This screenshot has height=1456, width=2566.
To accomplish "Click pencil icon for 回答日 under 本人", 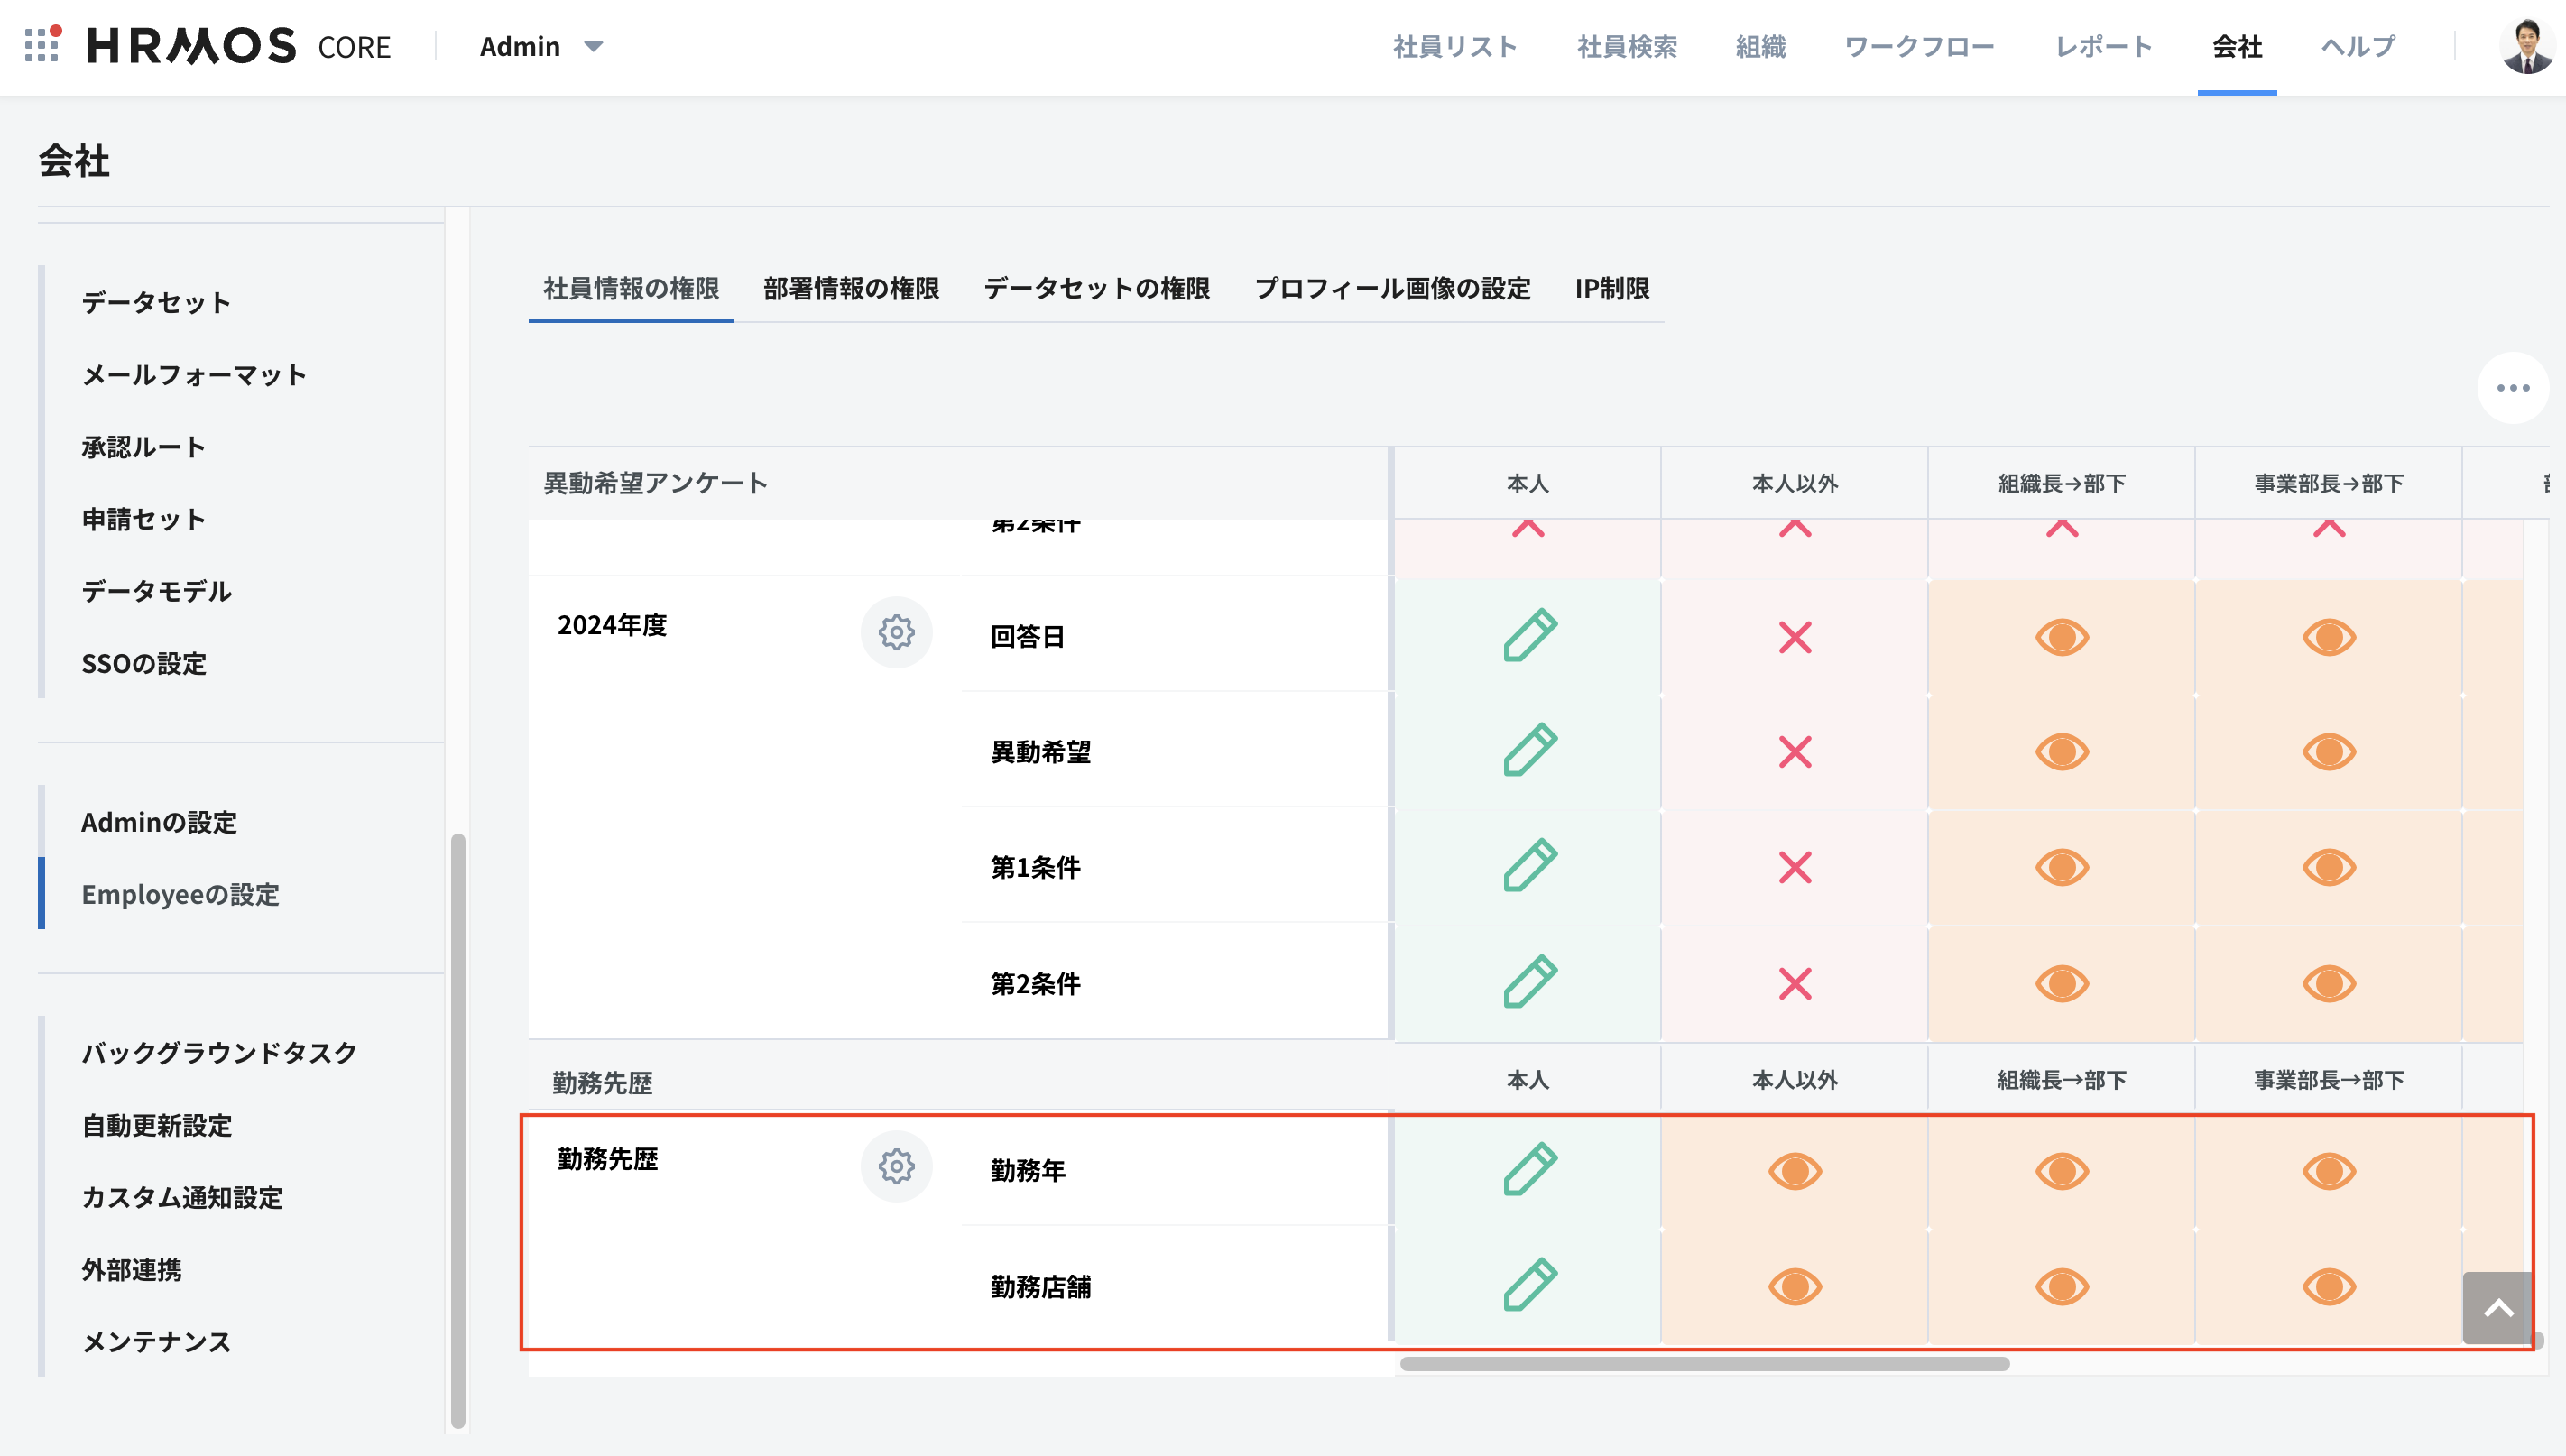I will [1529, 636].
